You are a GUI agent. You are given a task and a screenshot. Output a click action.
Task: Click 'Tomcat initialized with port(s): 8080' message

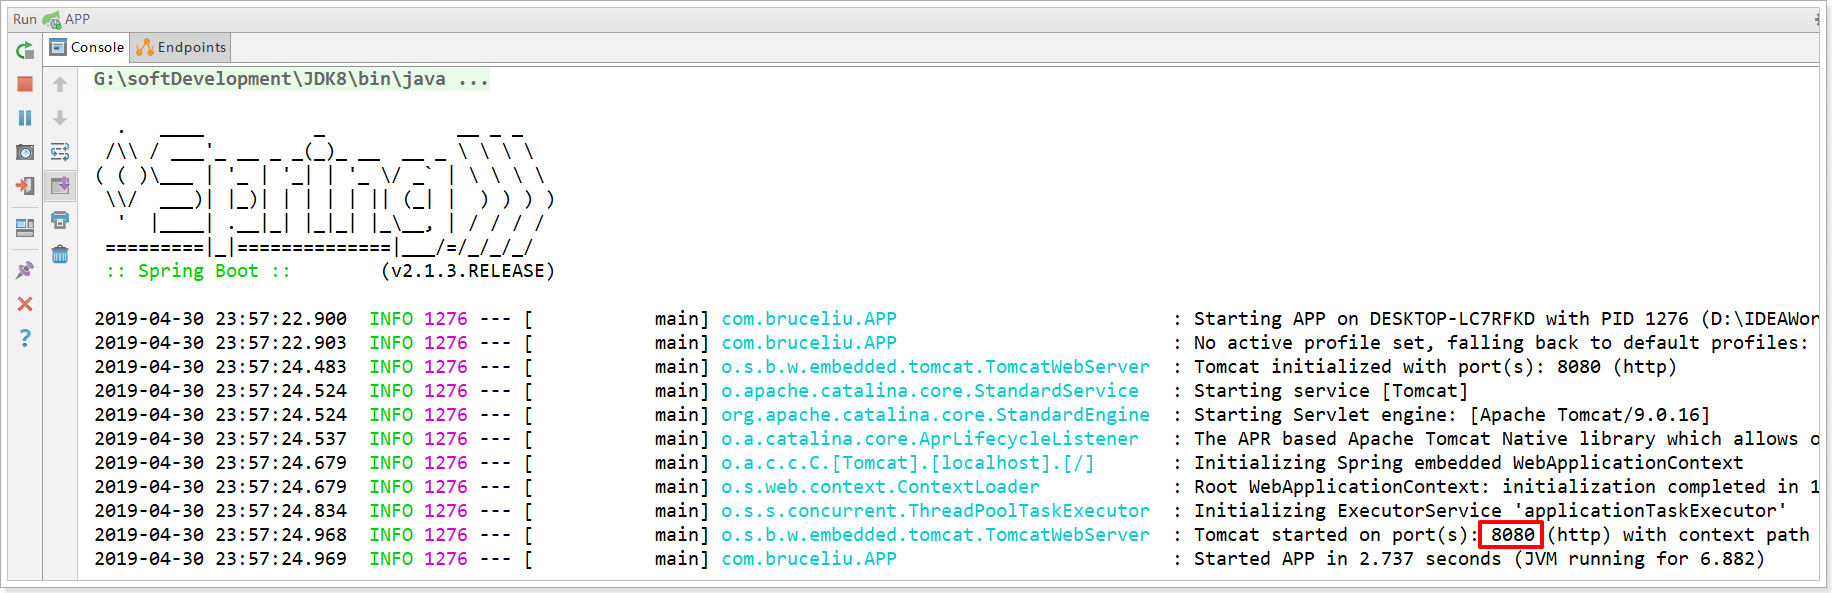point(1435,367)
